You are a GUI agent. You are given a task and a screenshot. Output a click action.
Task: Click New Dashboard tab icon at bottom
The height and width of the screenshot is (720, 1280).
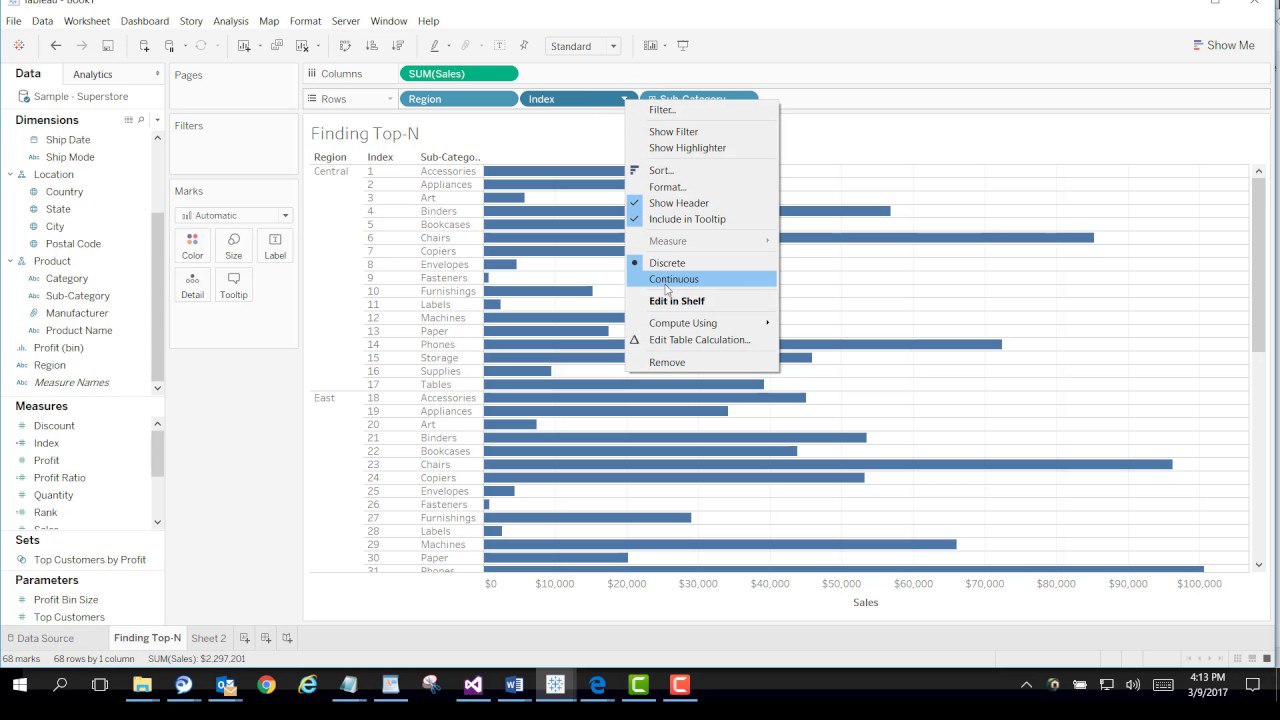[x=266, y=638]
